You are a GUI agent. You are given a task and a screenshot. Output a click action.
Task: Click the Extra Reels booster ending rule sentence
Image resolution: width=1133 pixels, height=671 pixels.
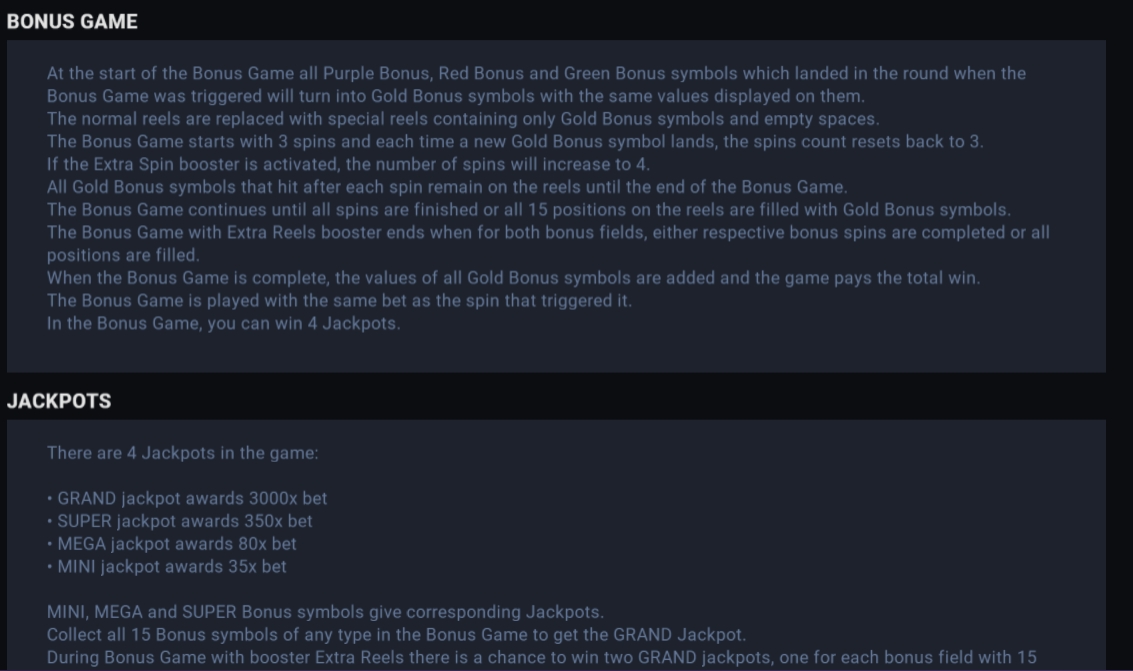(x=548, y=244)
